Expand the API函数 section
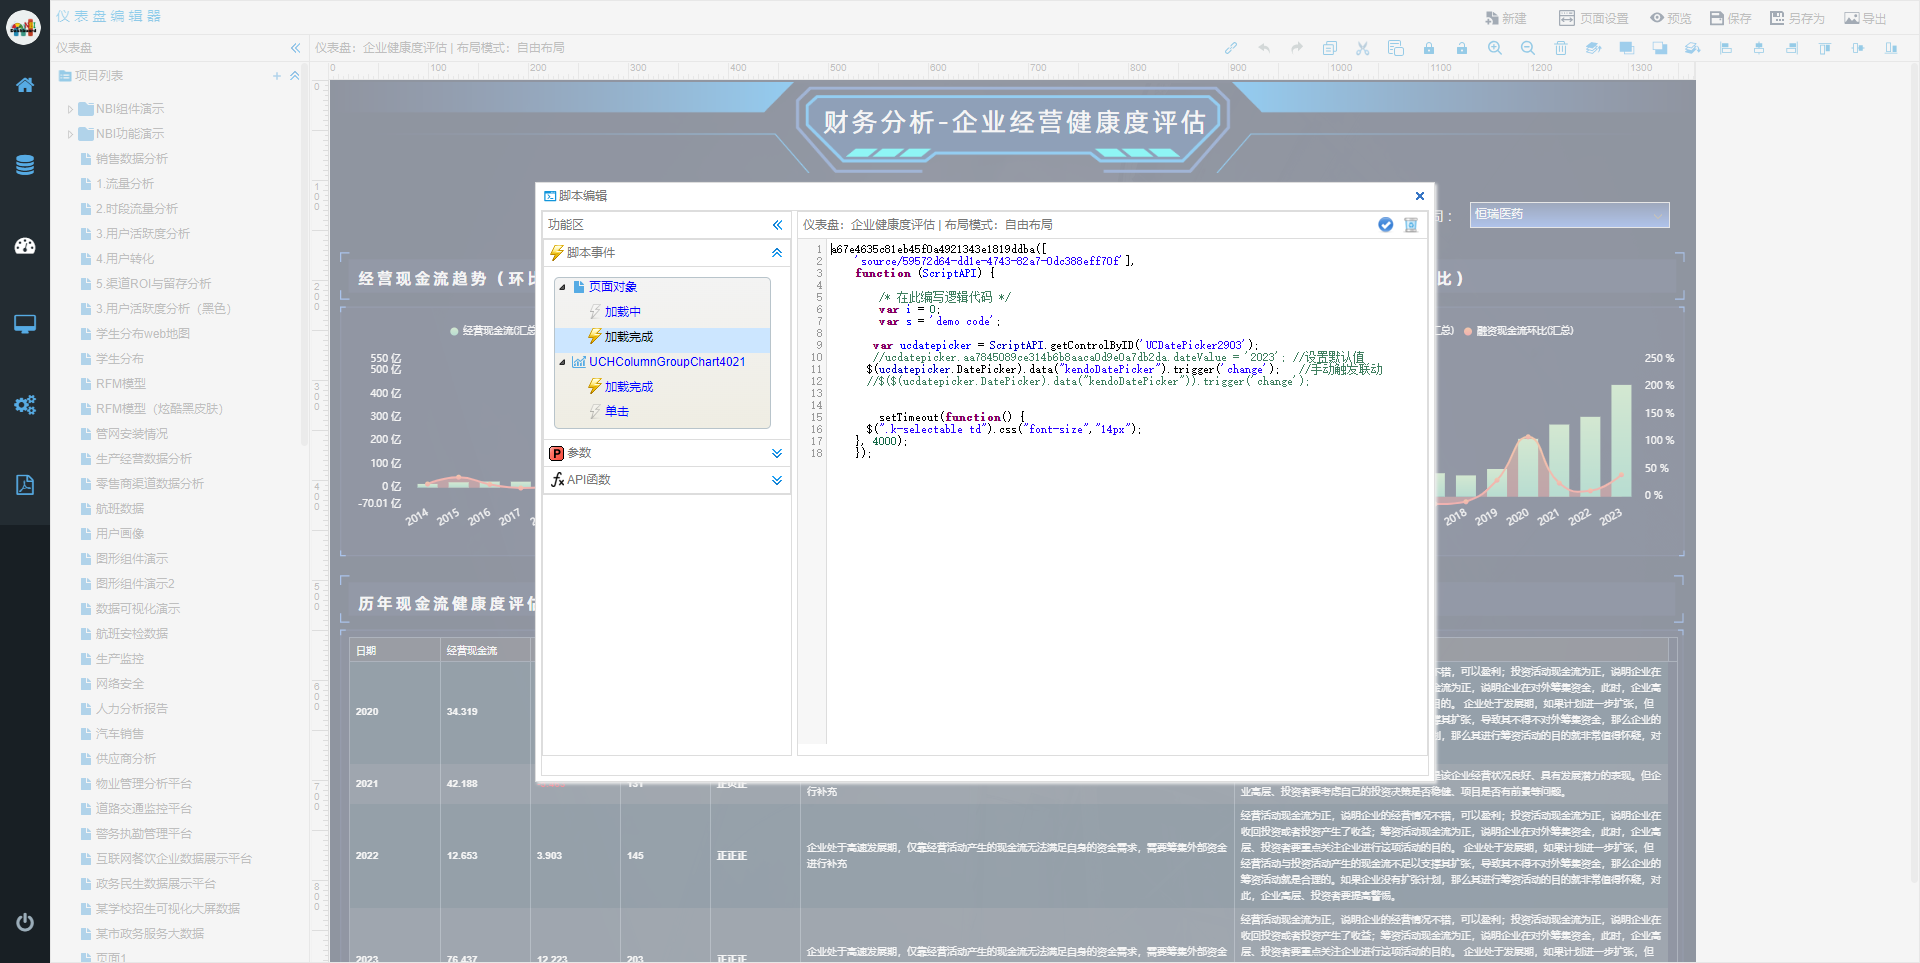The width and height of the screenshot is (1920, 963). 777,480
